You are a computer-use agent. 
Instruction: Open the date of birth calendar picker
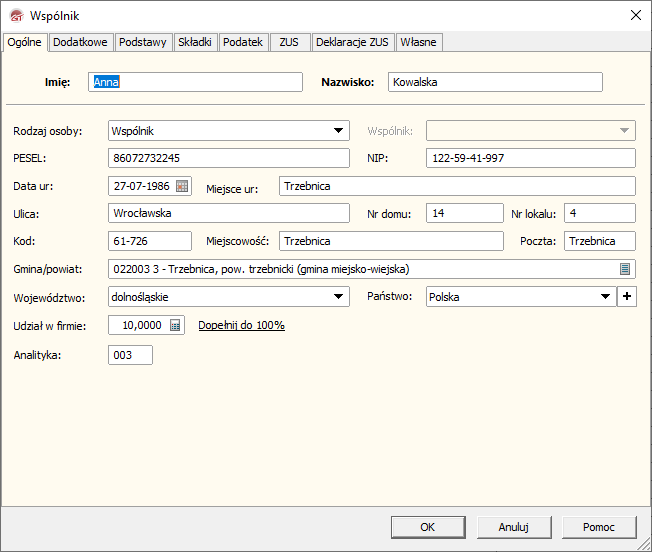tap(182, 186)
